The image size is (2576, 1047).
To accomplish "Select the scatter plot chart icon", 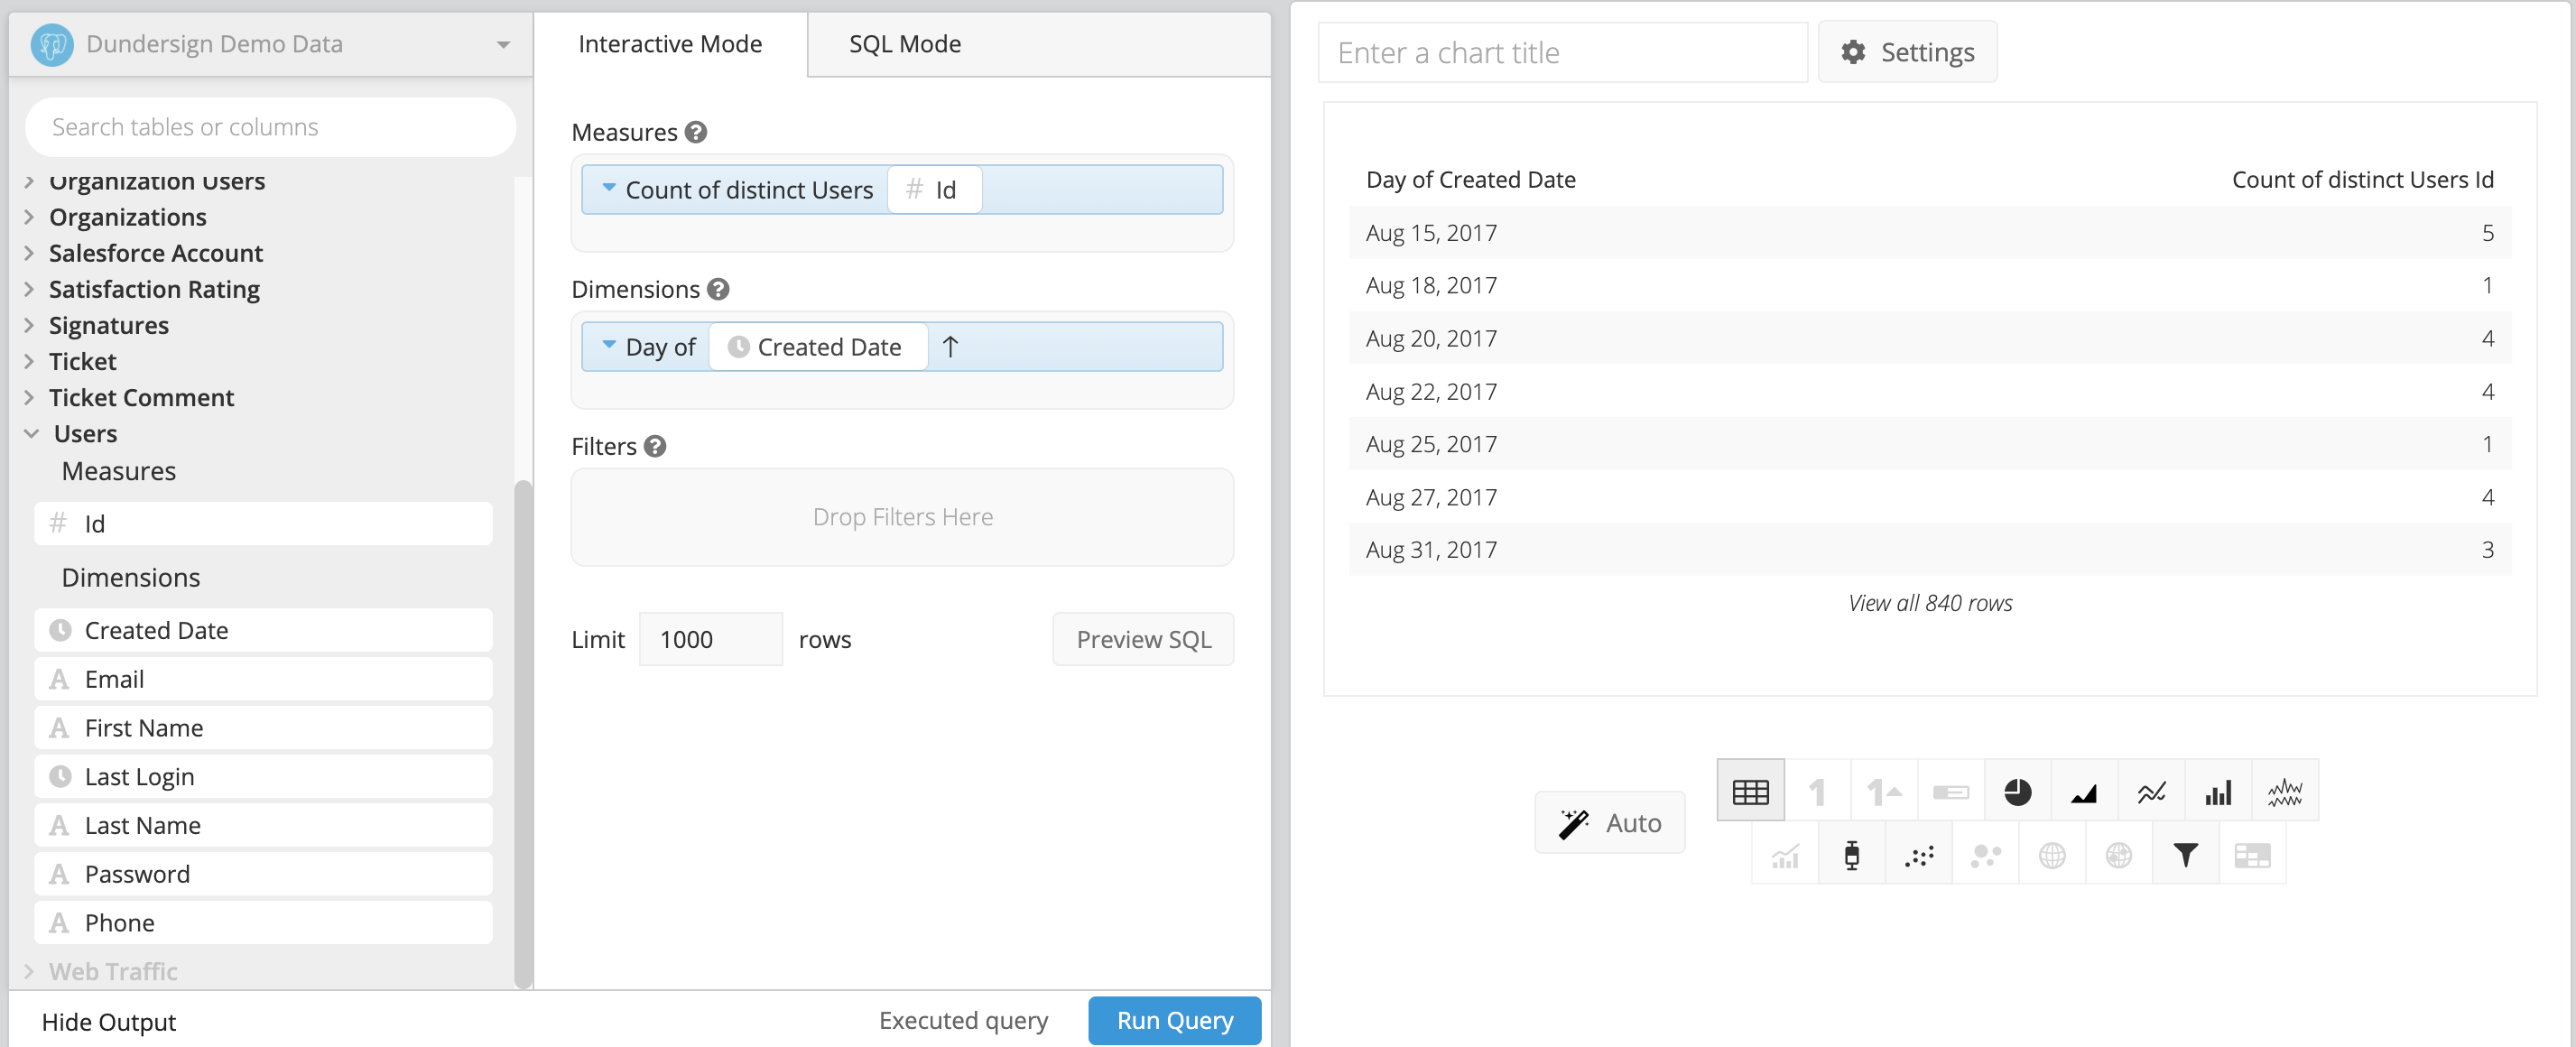I will coord(1919,855).
